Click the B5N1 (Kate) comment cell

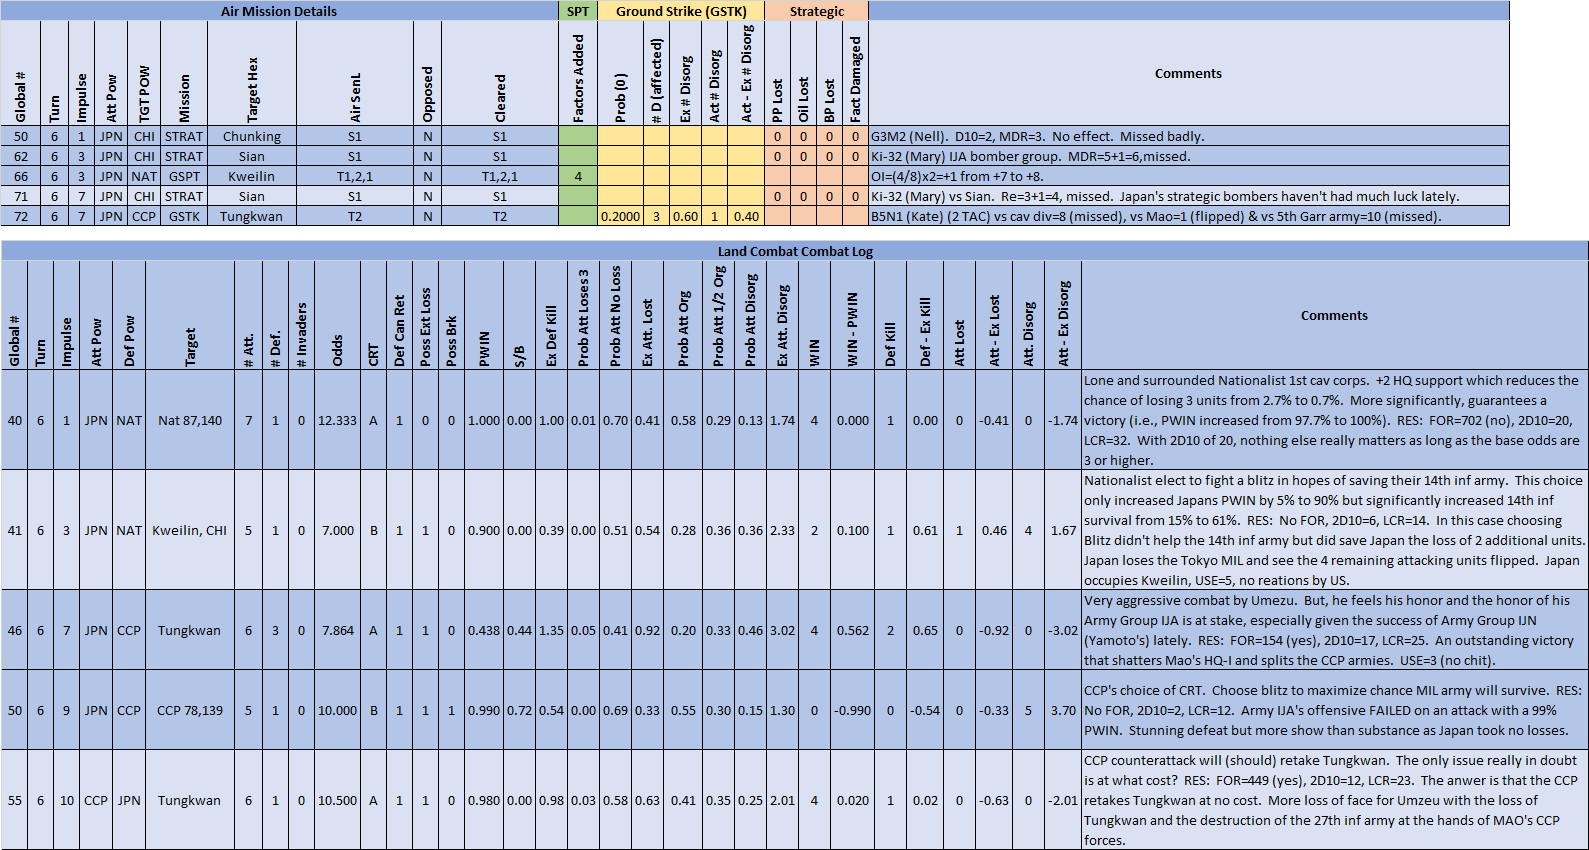tap(1188, 216)
